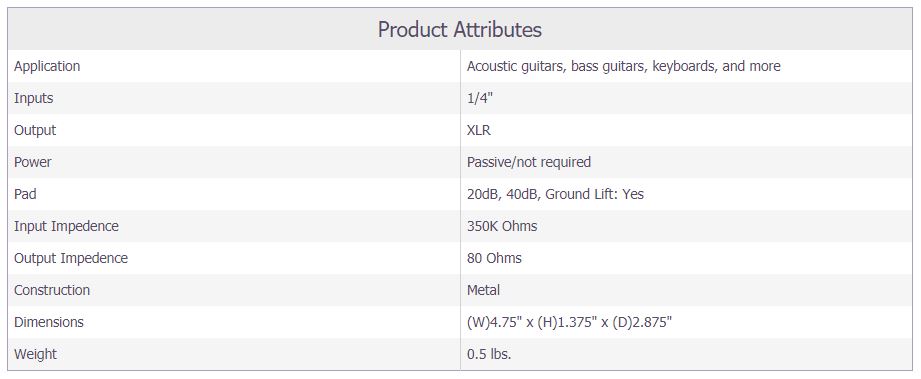Select the Dimensions row label
Viewport: 921px width, 379px height.
(x=49, y=322)
